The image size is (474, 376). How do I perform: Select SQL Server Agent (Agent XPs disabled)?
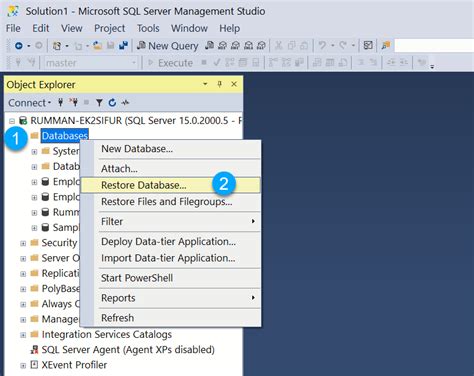(x=128, y=350)
